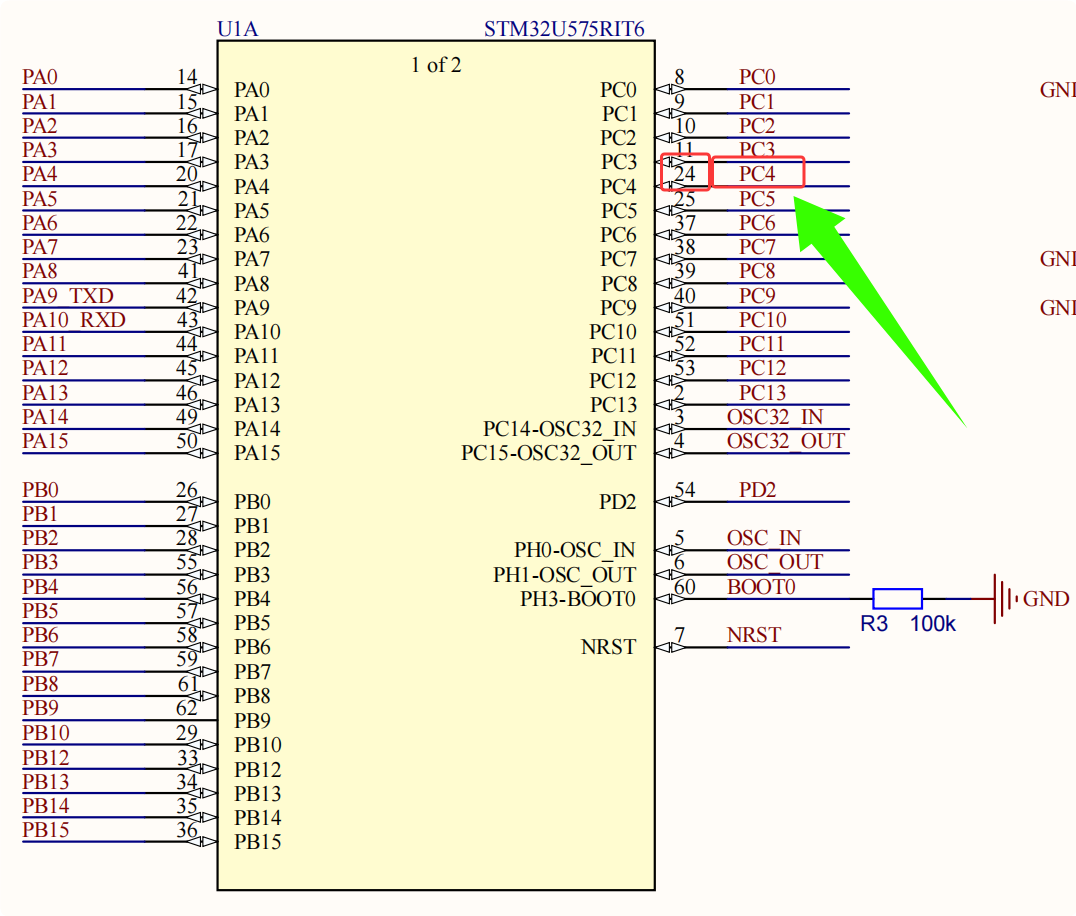Screen dimensions: 1076x916
Task: Select the PB9 net label on left
Action: click(x=40, y=707)
